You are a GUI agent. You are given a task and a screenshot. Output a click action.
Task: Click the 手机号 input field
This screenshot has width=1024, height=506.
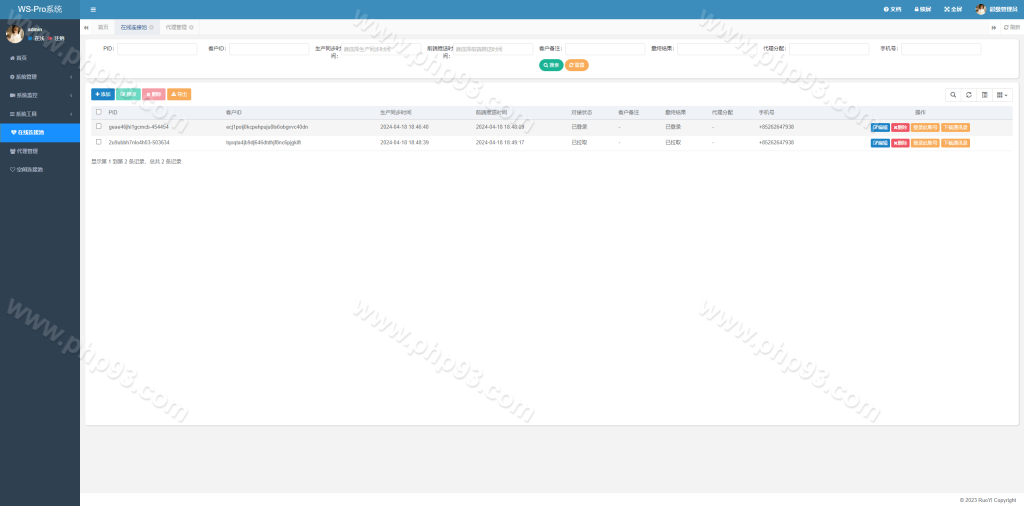(940, 49)
